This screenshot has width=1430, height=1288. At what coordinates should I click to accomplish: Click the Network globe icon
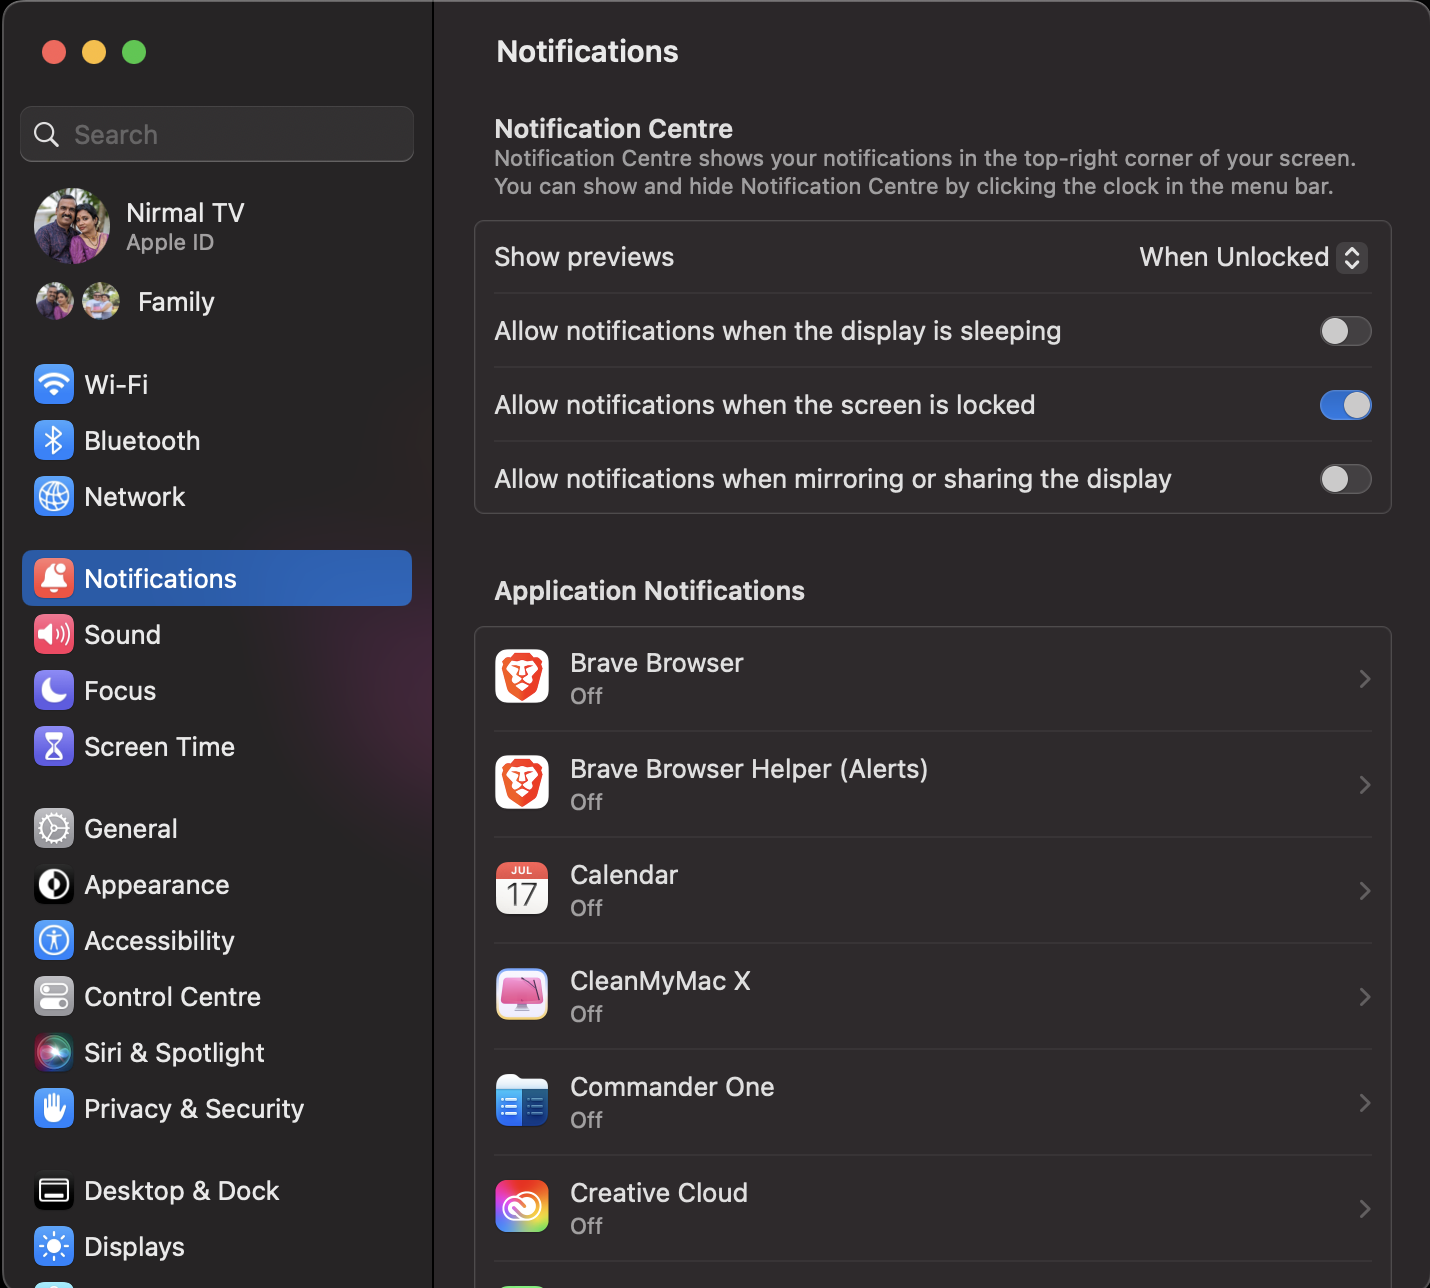54,496
